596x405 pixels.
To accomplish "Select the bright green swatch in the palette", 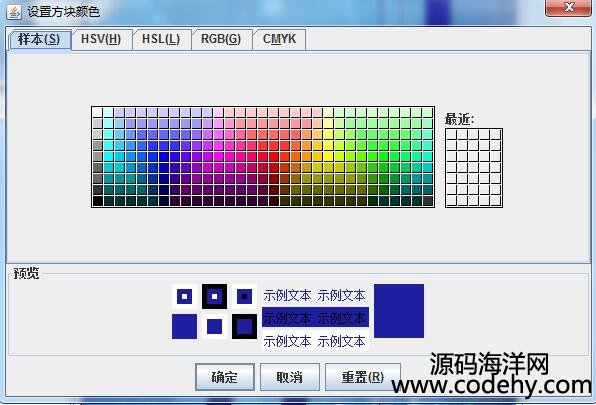I will (x=384, y=157).
